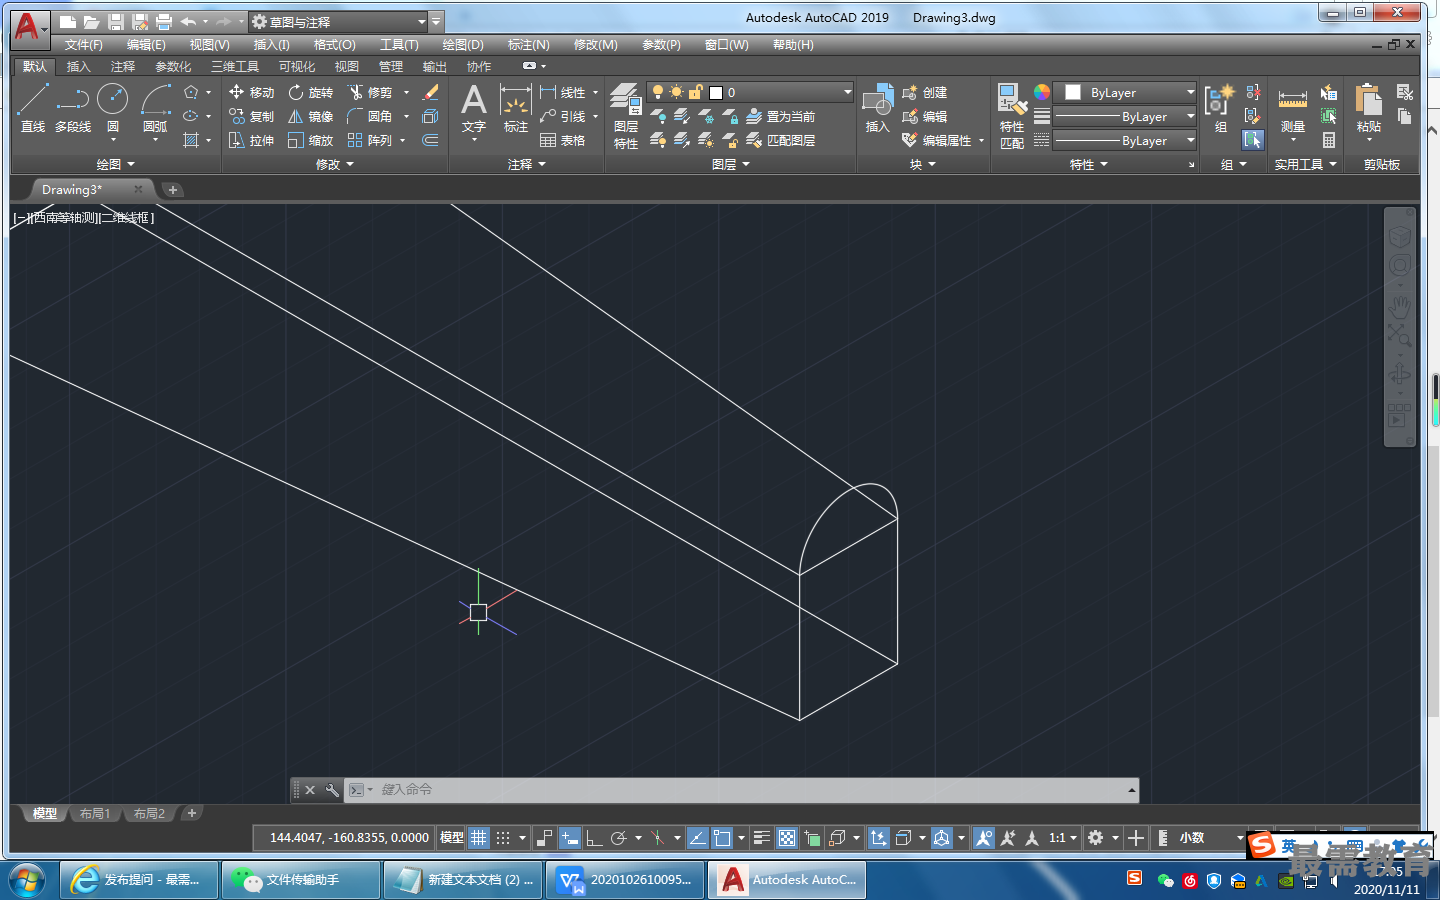
Task: Expand the 注释 annotation panel
Action: (x=526, y=164)
